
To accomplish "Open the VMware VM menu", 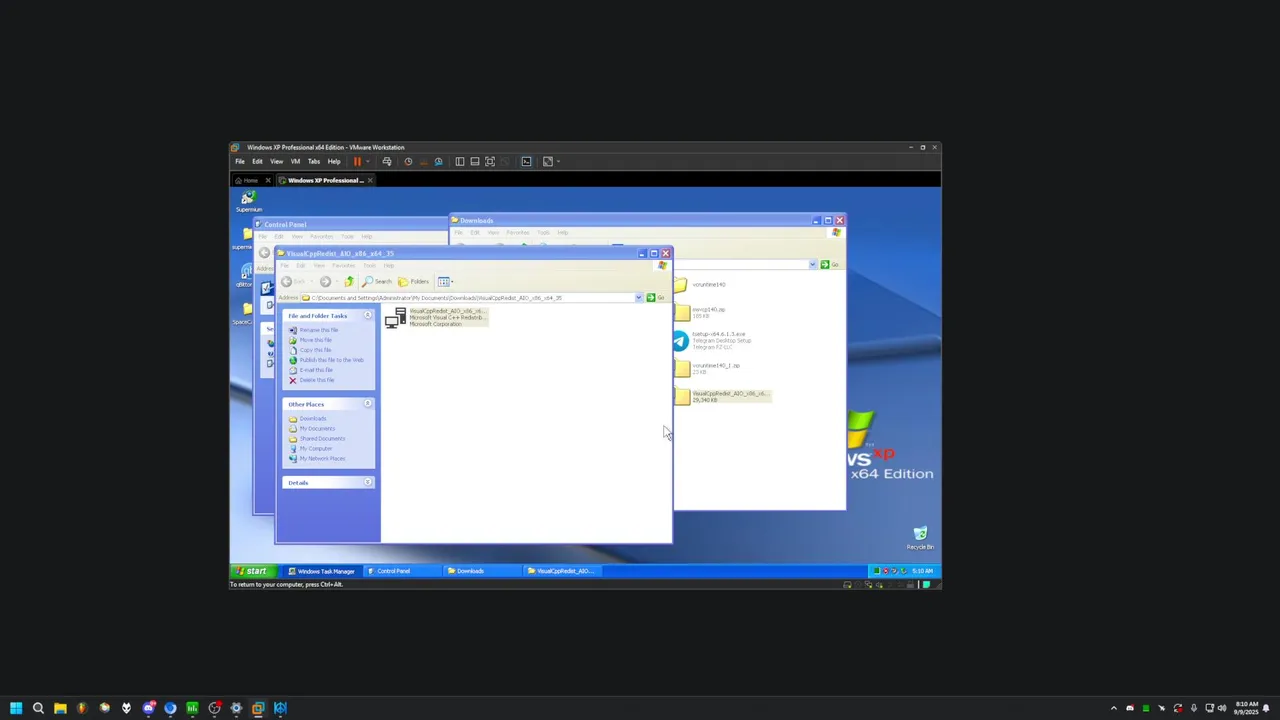I will point(295,161).
